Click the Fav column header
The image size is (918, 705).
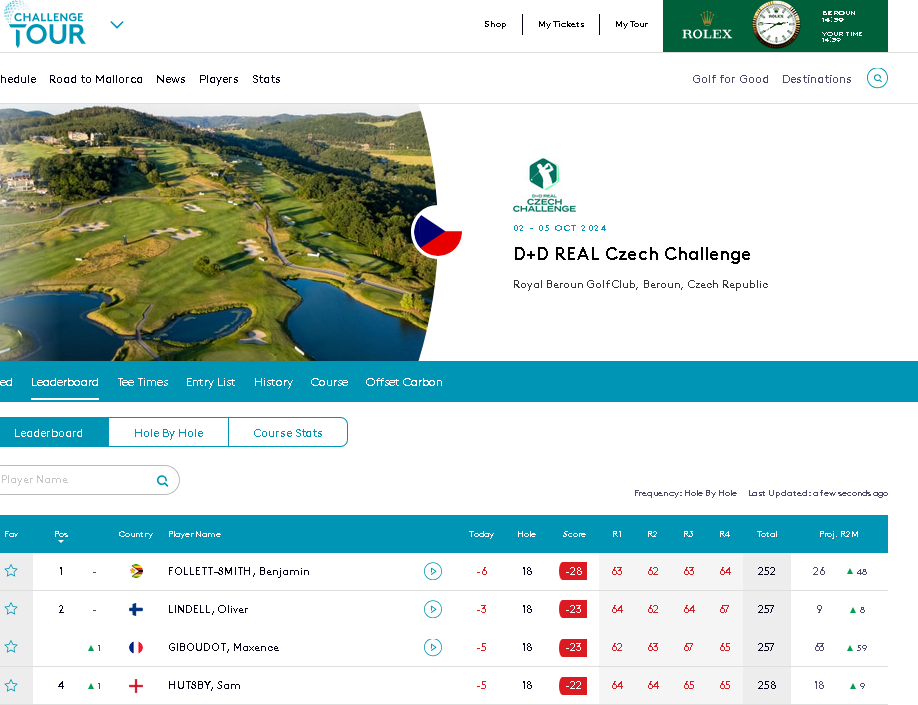coord(11,534)
